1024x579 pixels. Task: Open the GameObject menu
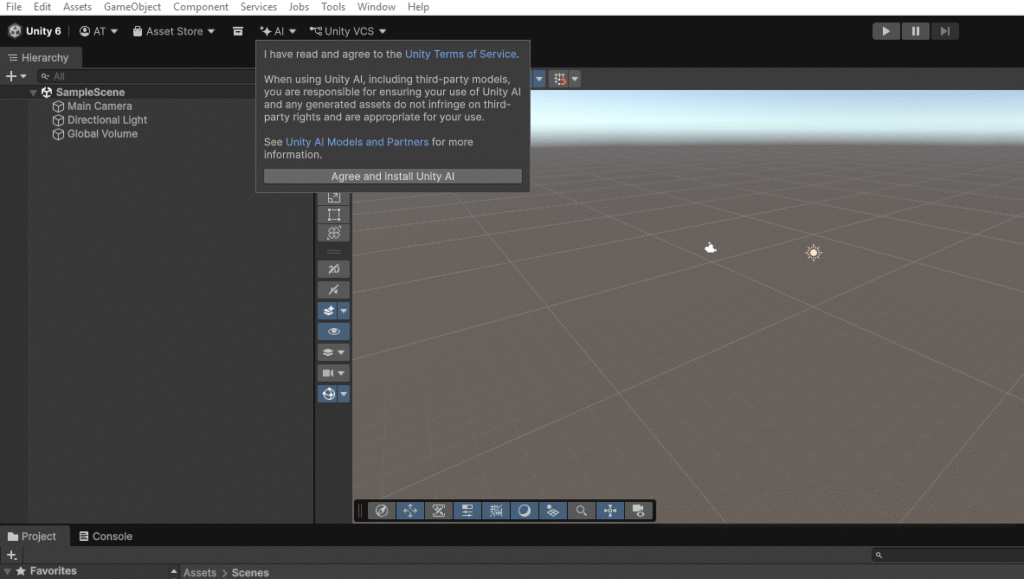[132, 7]
